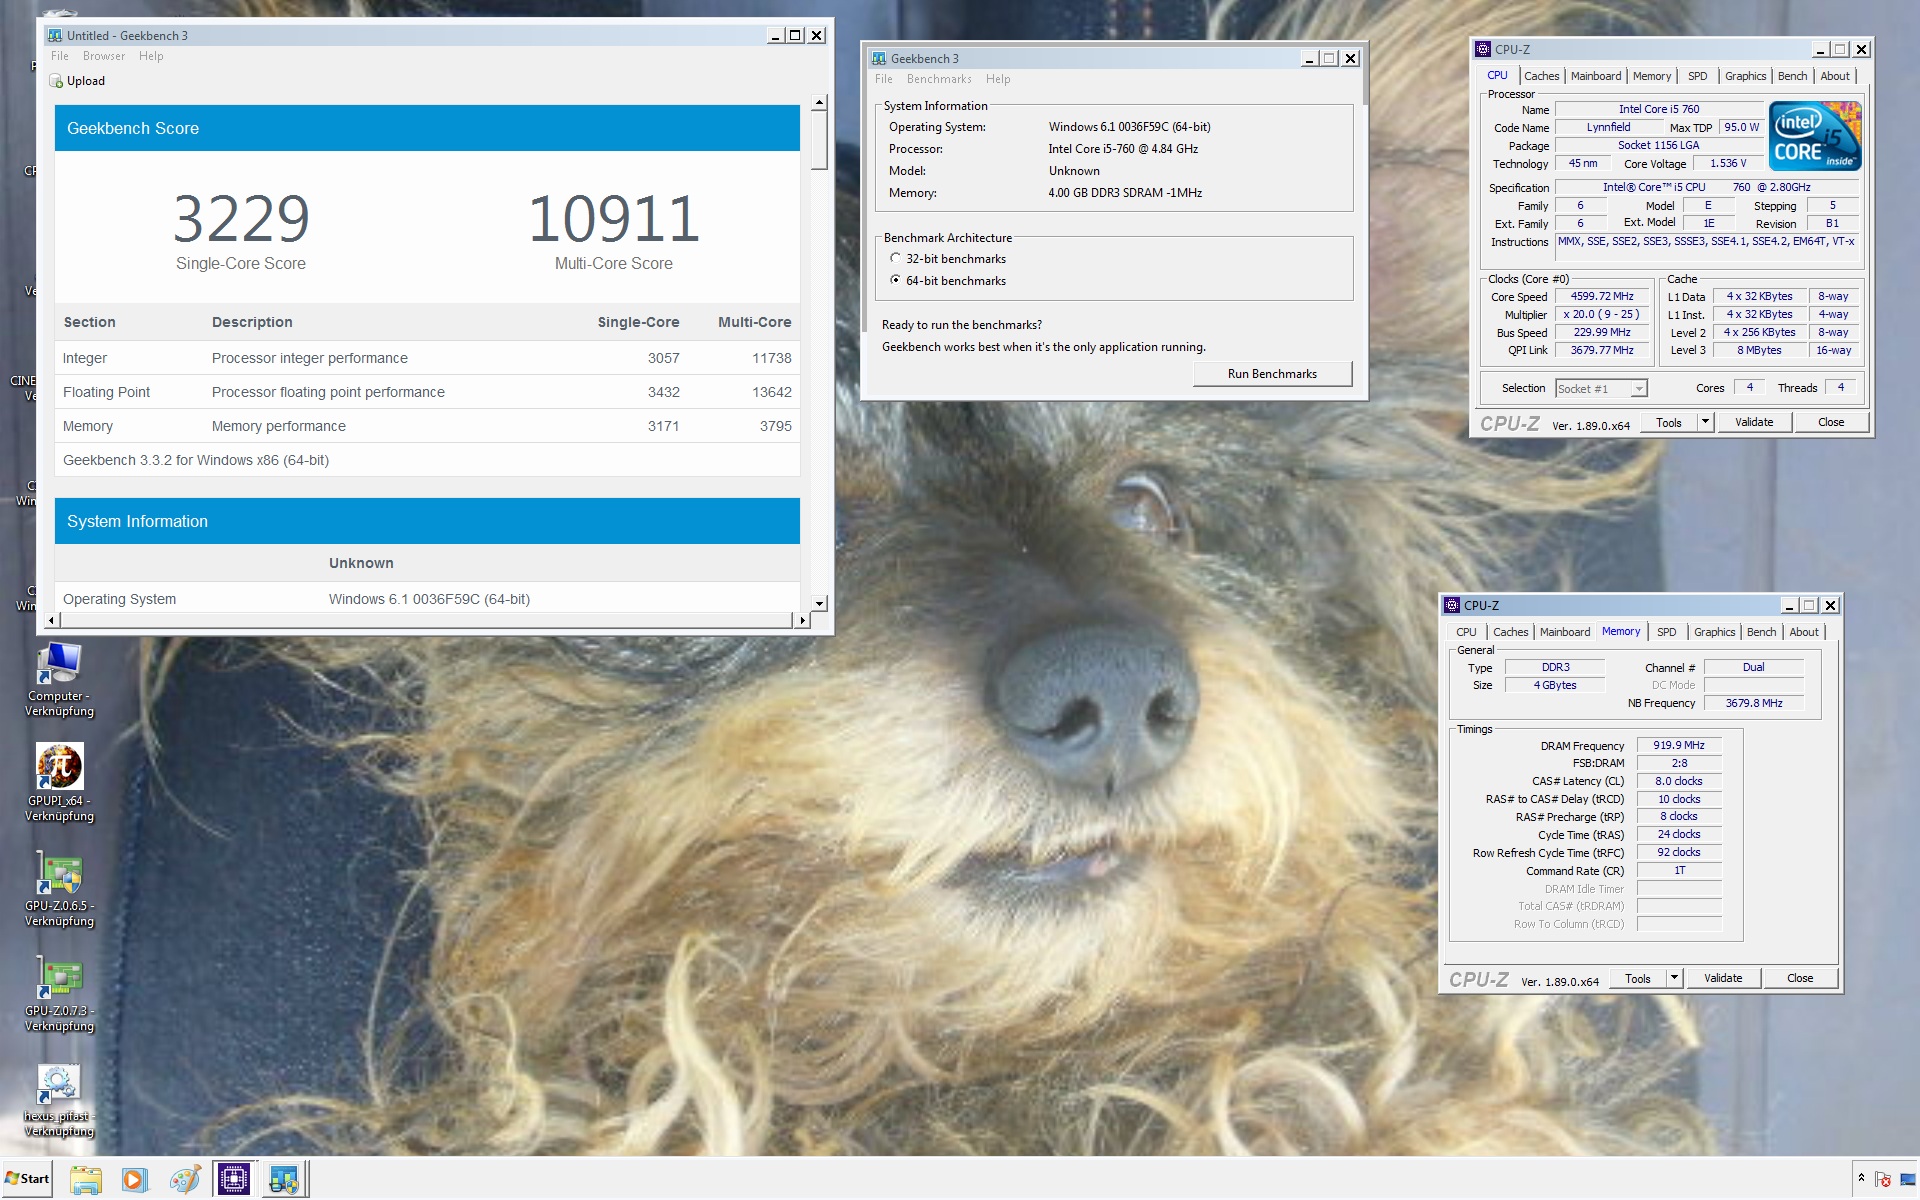Click Close button in Memory CPU-Z window
1920x1200 pixels.
tap(1800, 978)
